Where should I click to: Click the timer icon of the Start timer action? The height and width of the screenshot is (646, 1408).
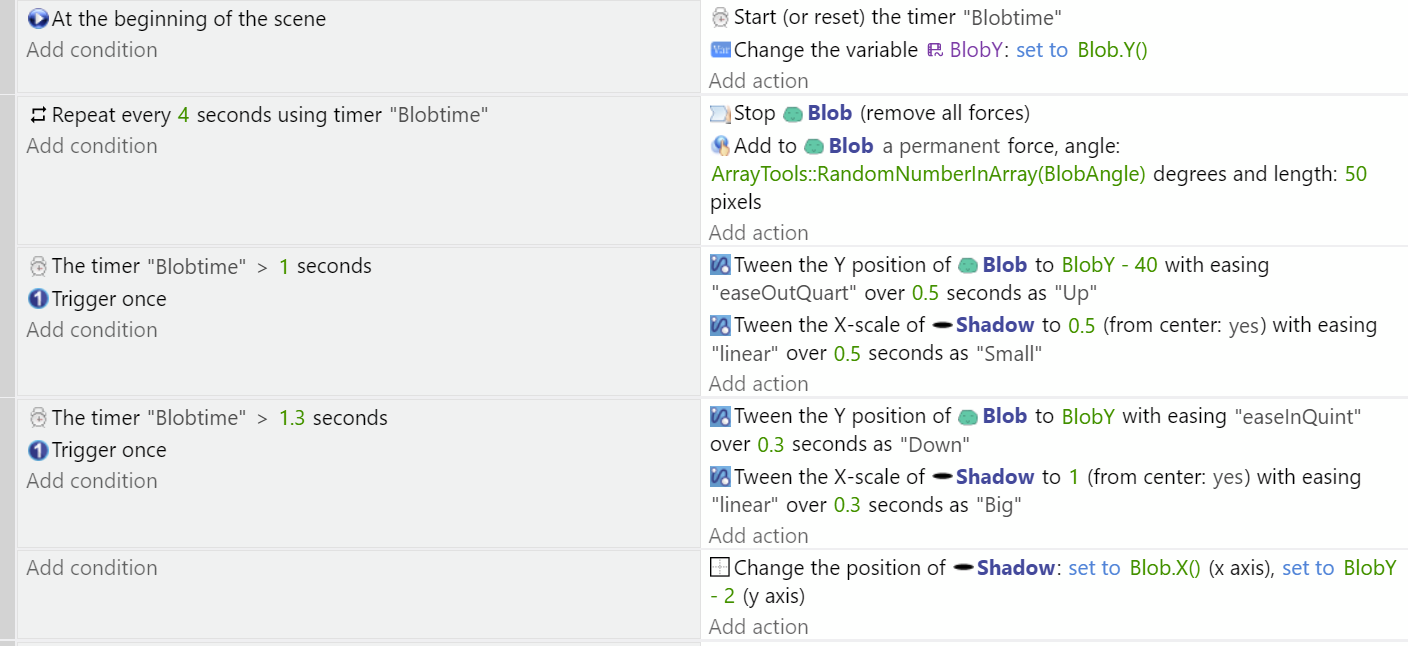pyautogui.click(x=720, y=18)
